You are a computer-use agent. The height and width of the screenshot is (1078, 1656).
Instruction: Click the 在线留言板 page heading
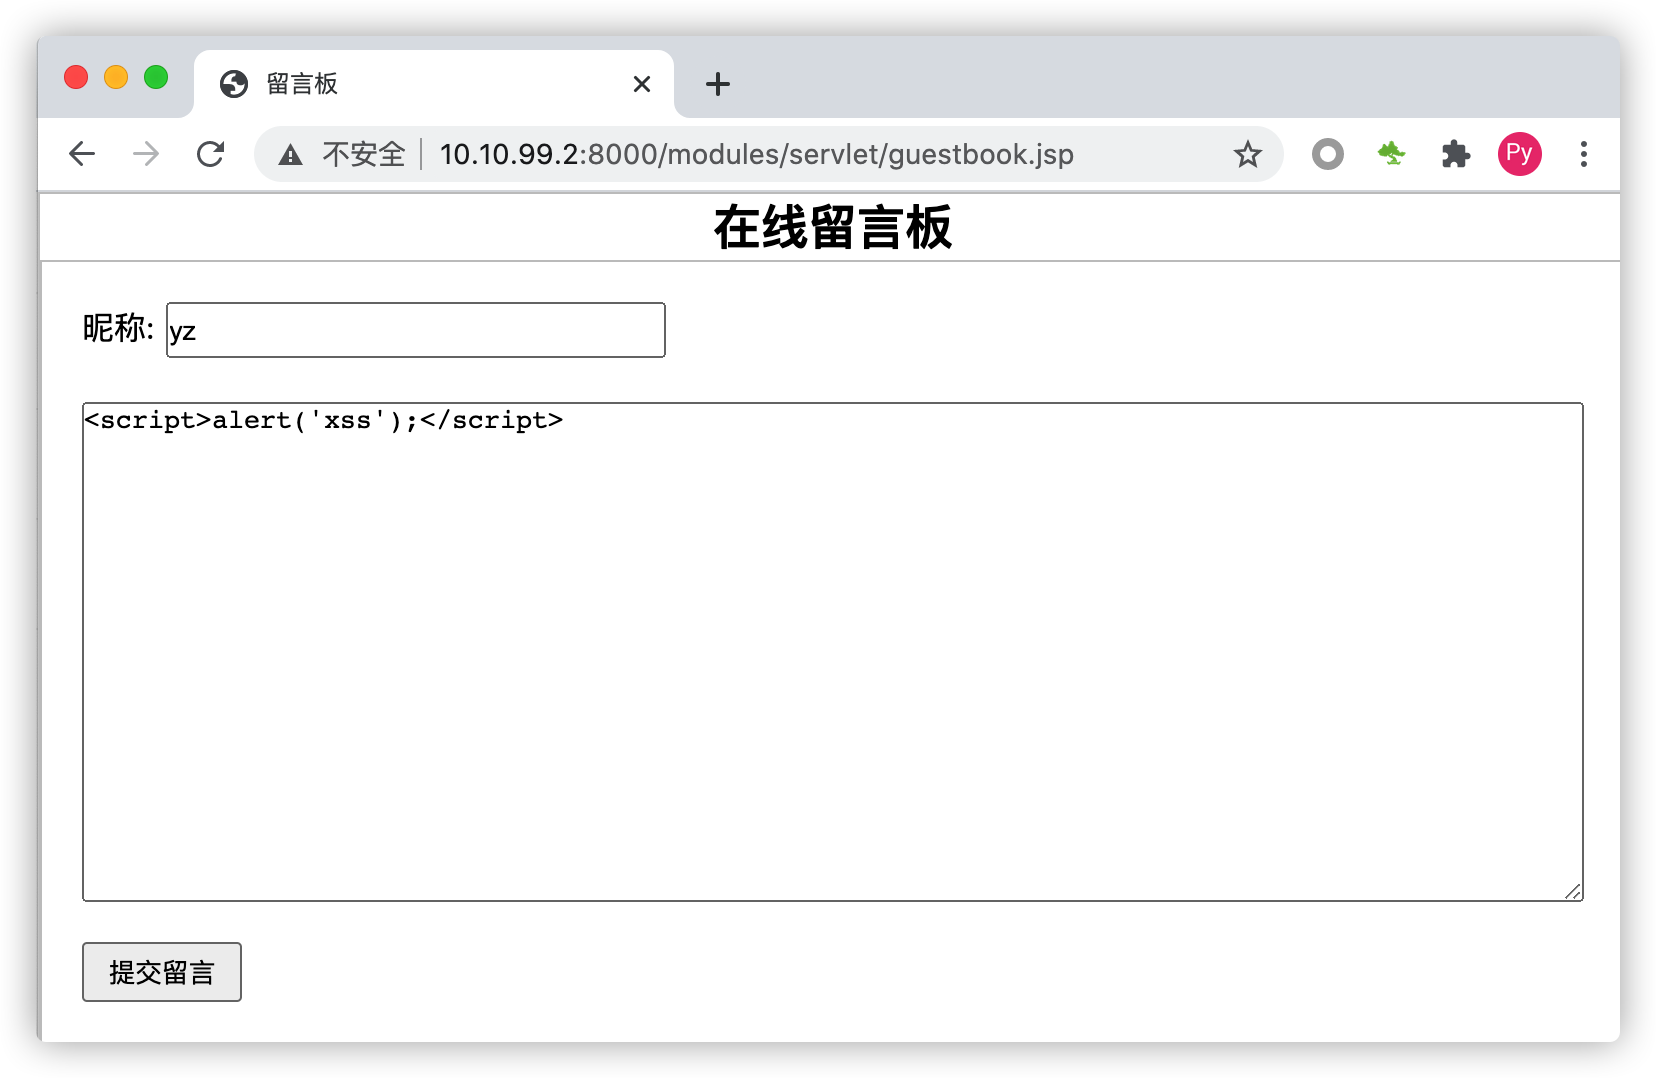(833, 228)
